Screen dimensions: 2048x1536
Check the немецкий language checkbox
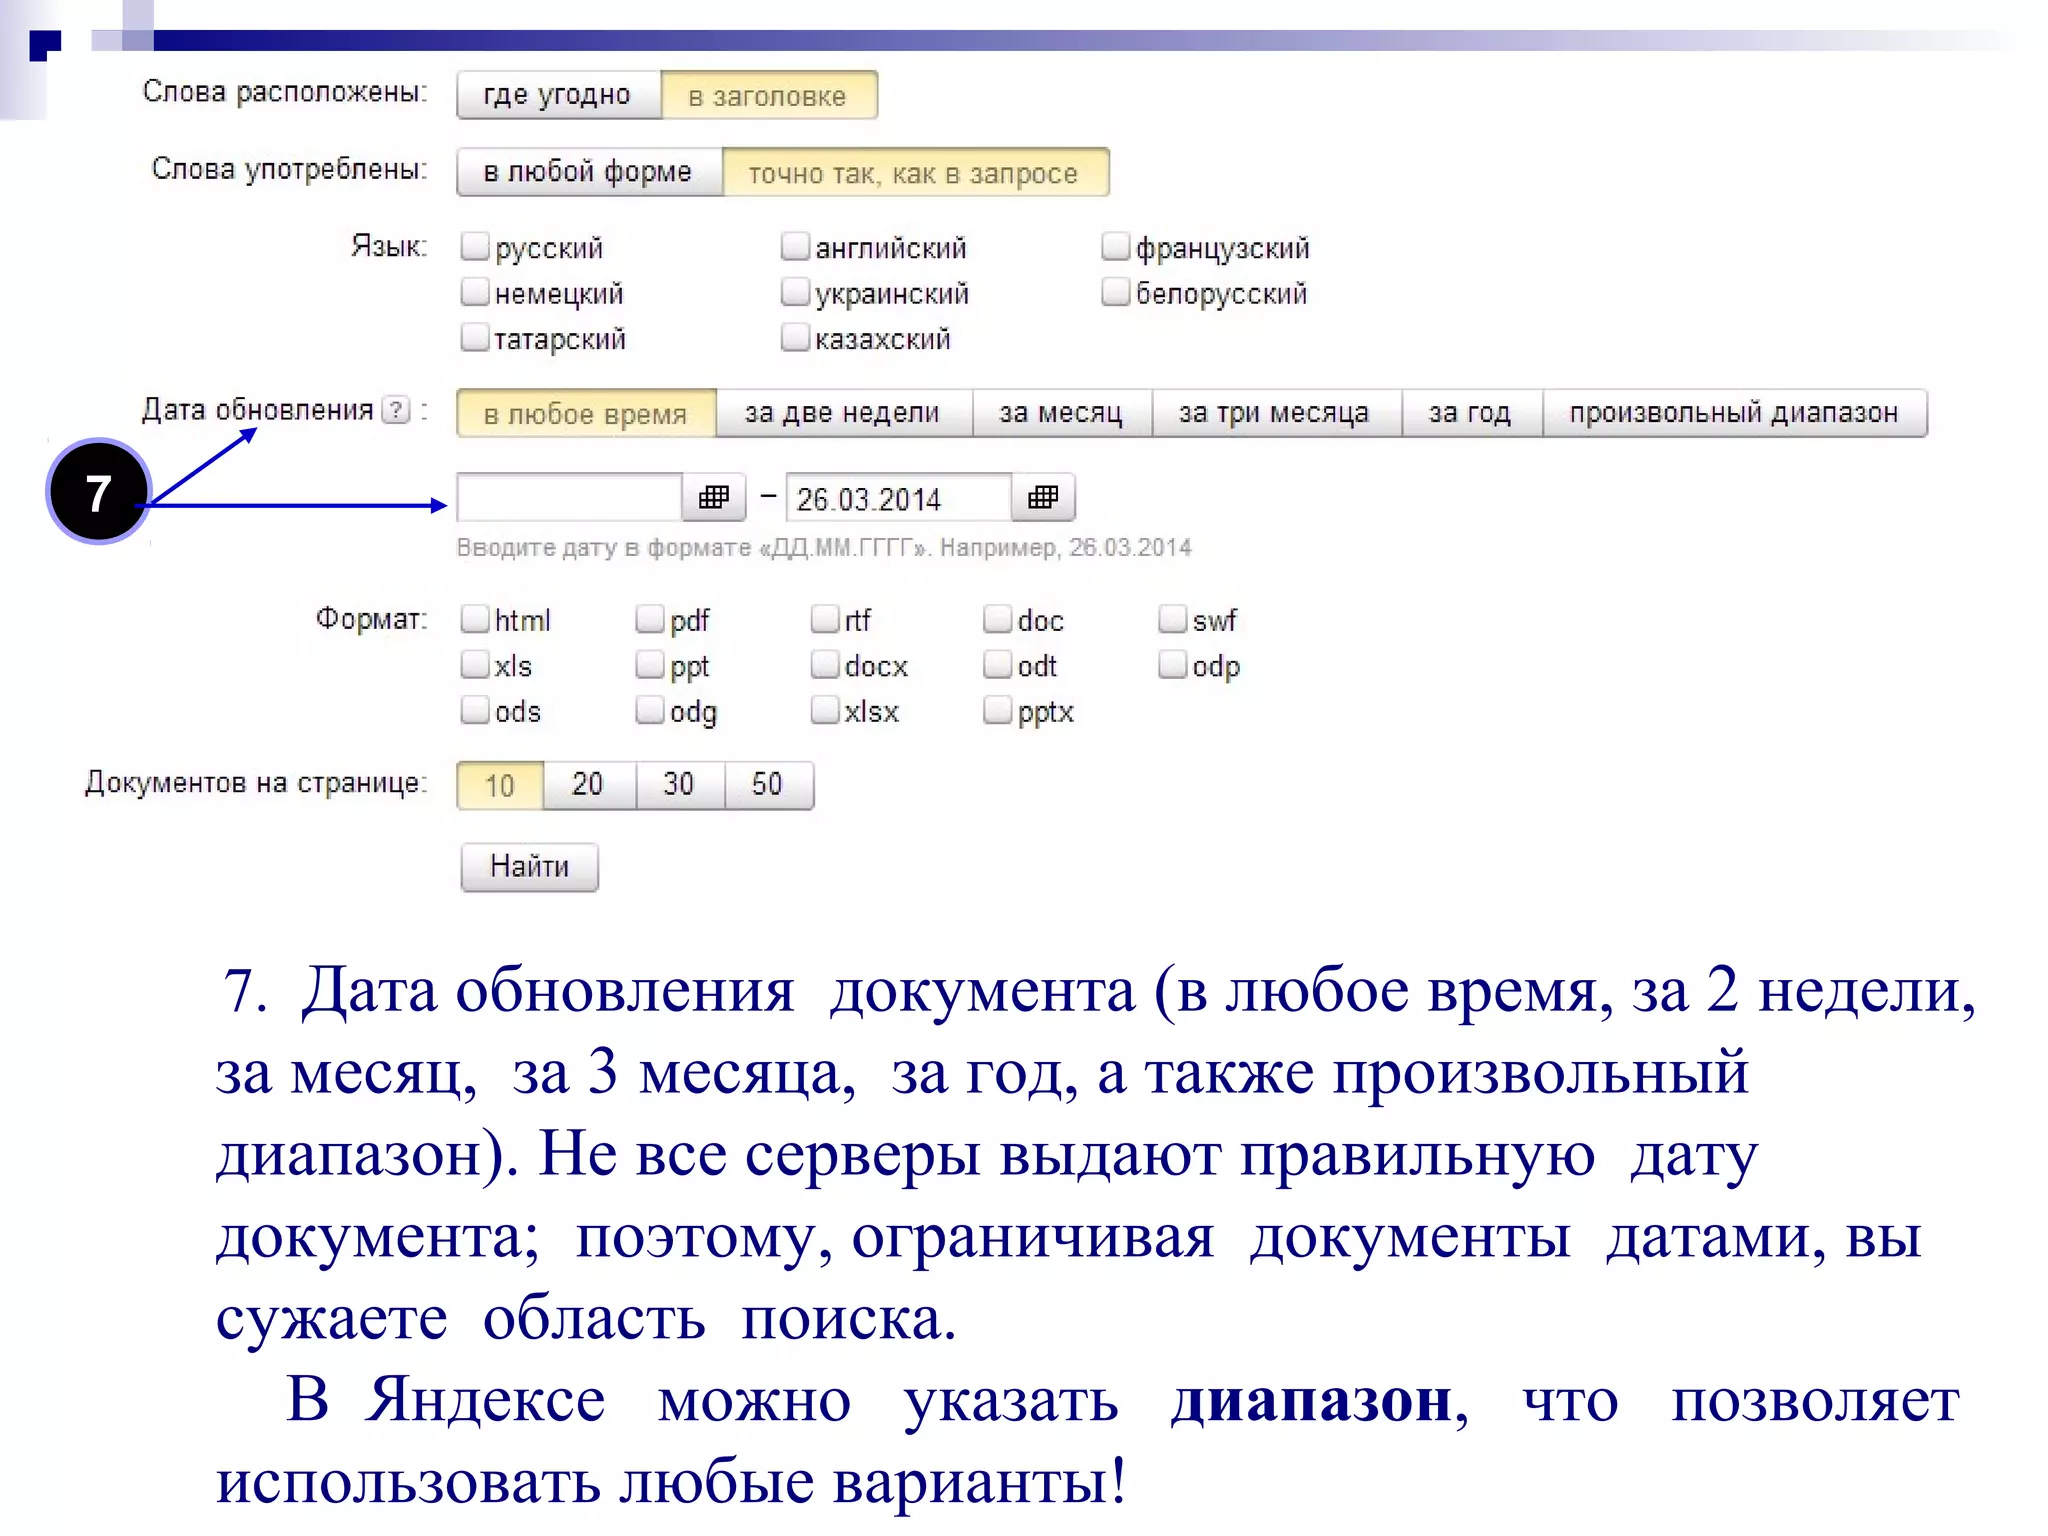[475, 292]
